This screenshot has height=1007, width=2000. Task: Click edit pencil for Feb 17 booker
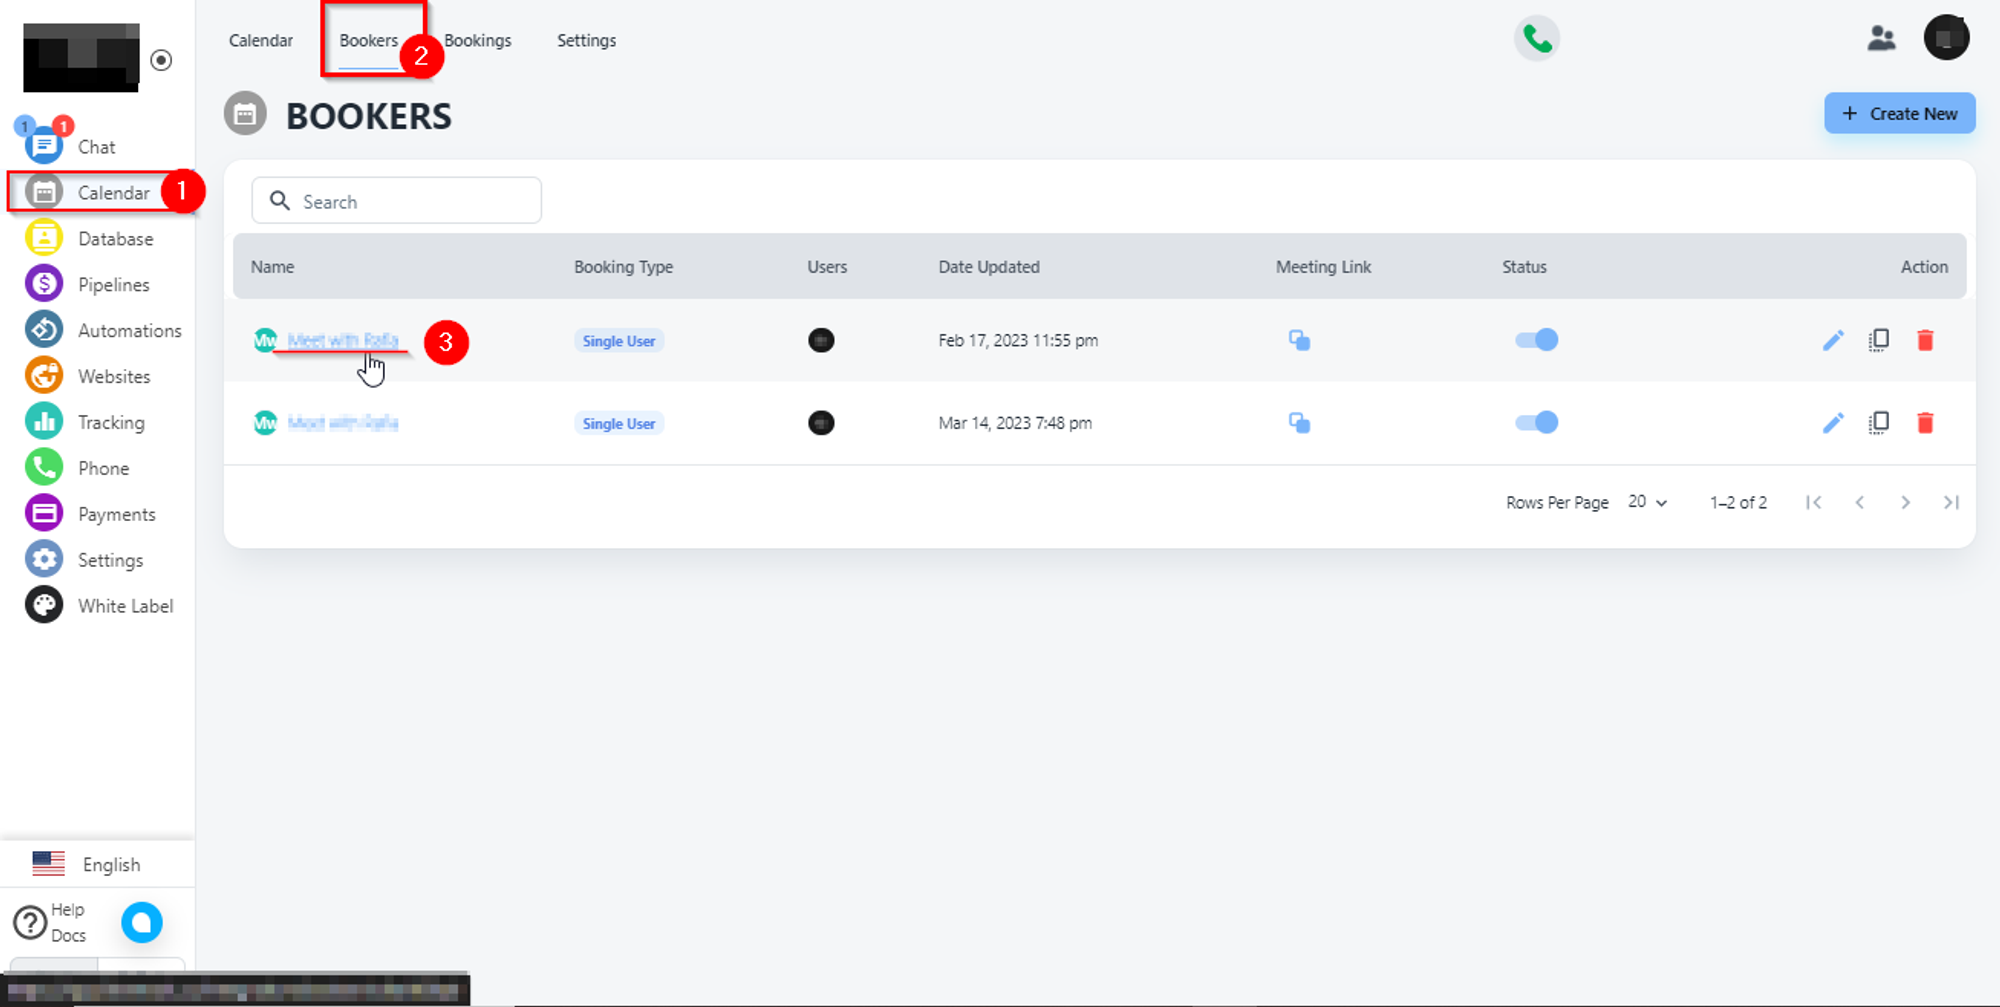1832,341
